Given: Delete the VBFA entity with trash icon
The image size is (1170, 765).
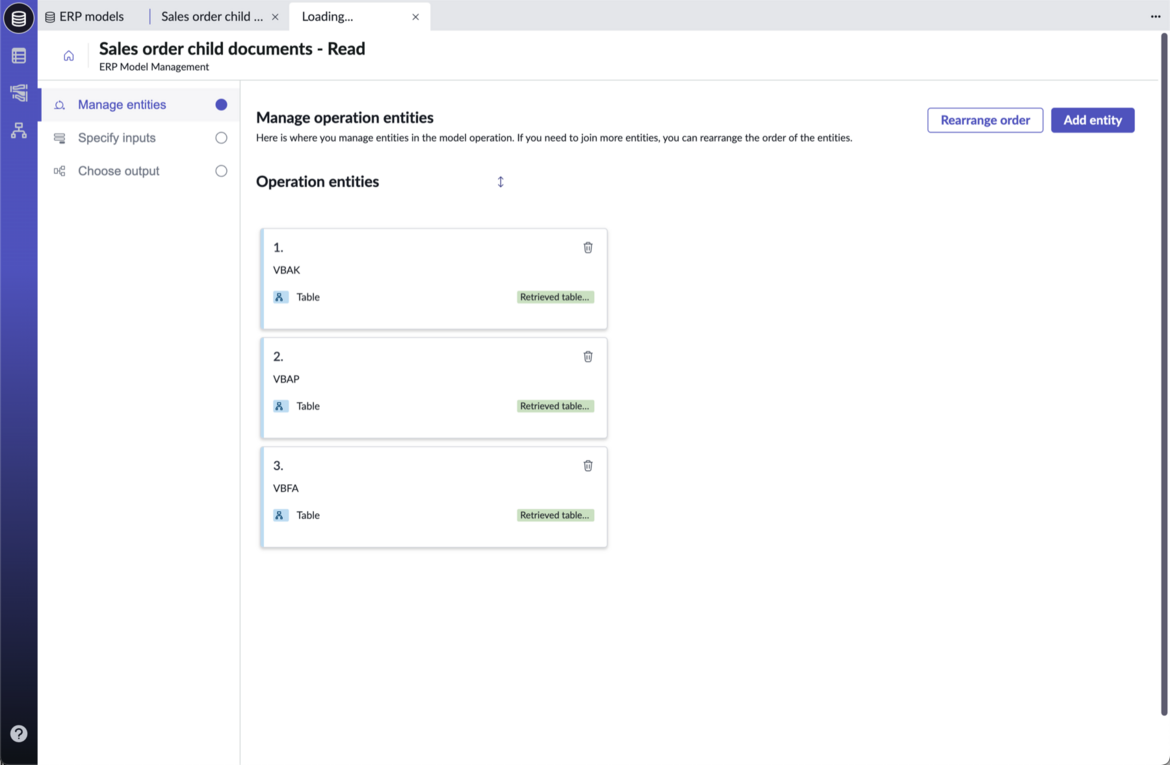Looking at the screenshot, I should click(588, 466).
